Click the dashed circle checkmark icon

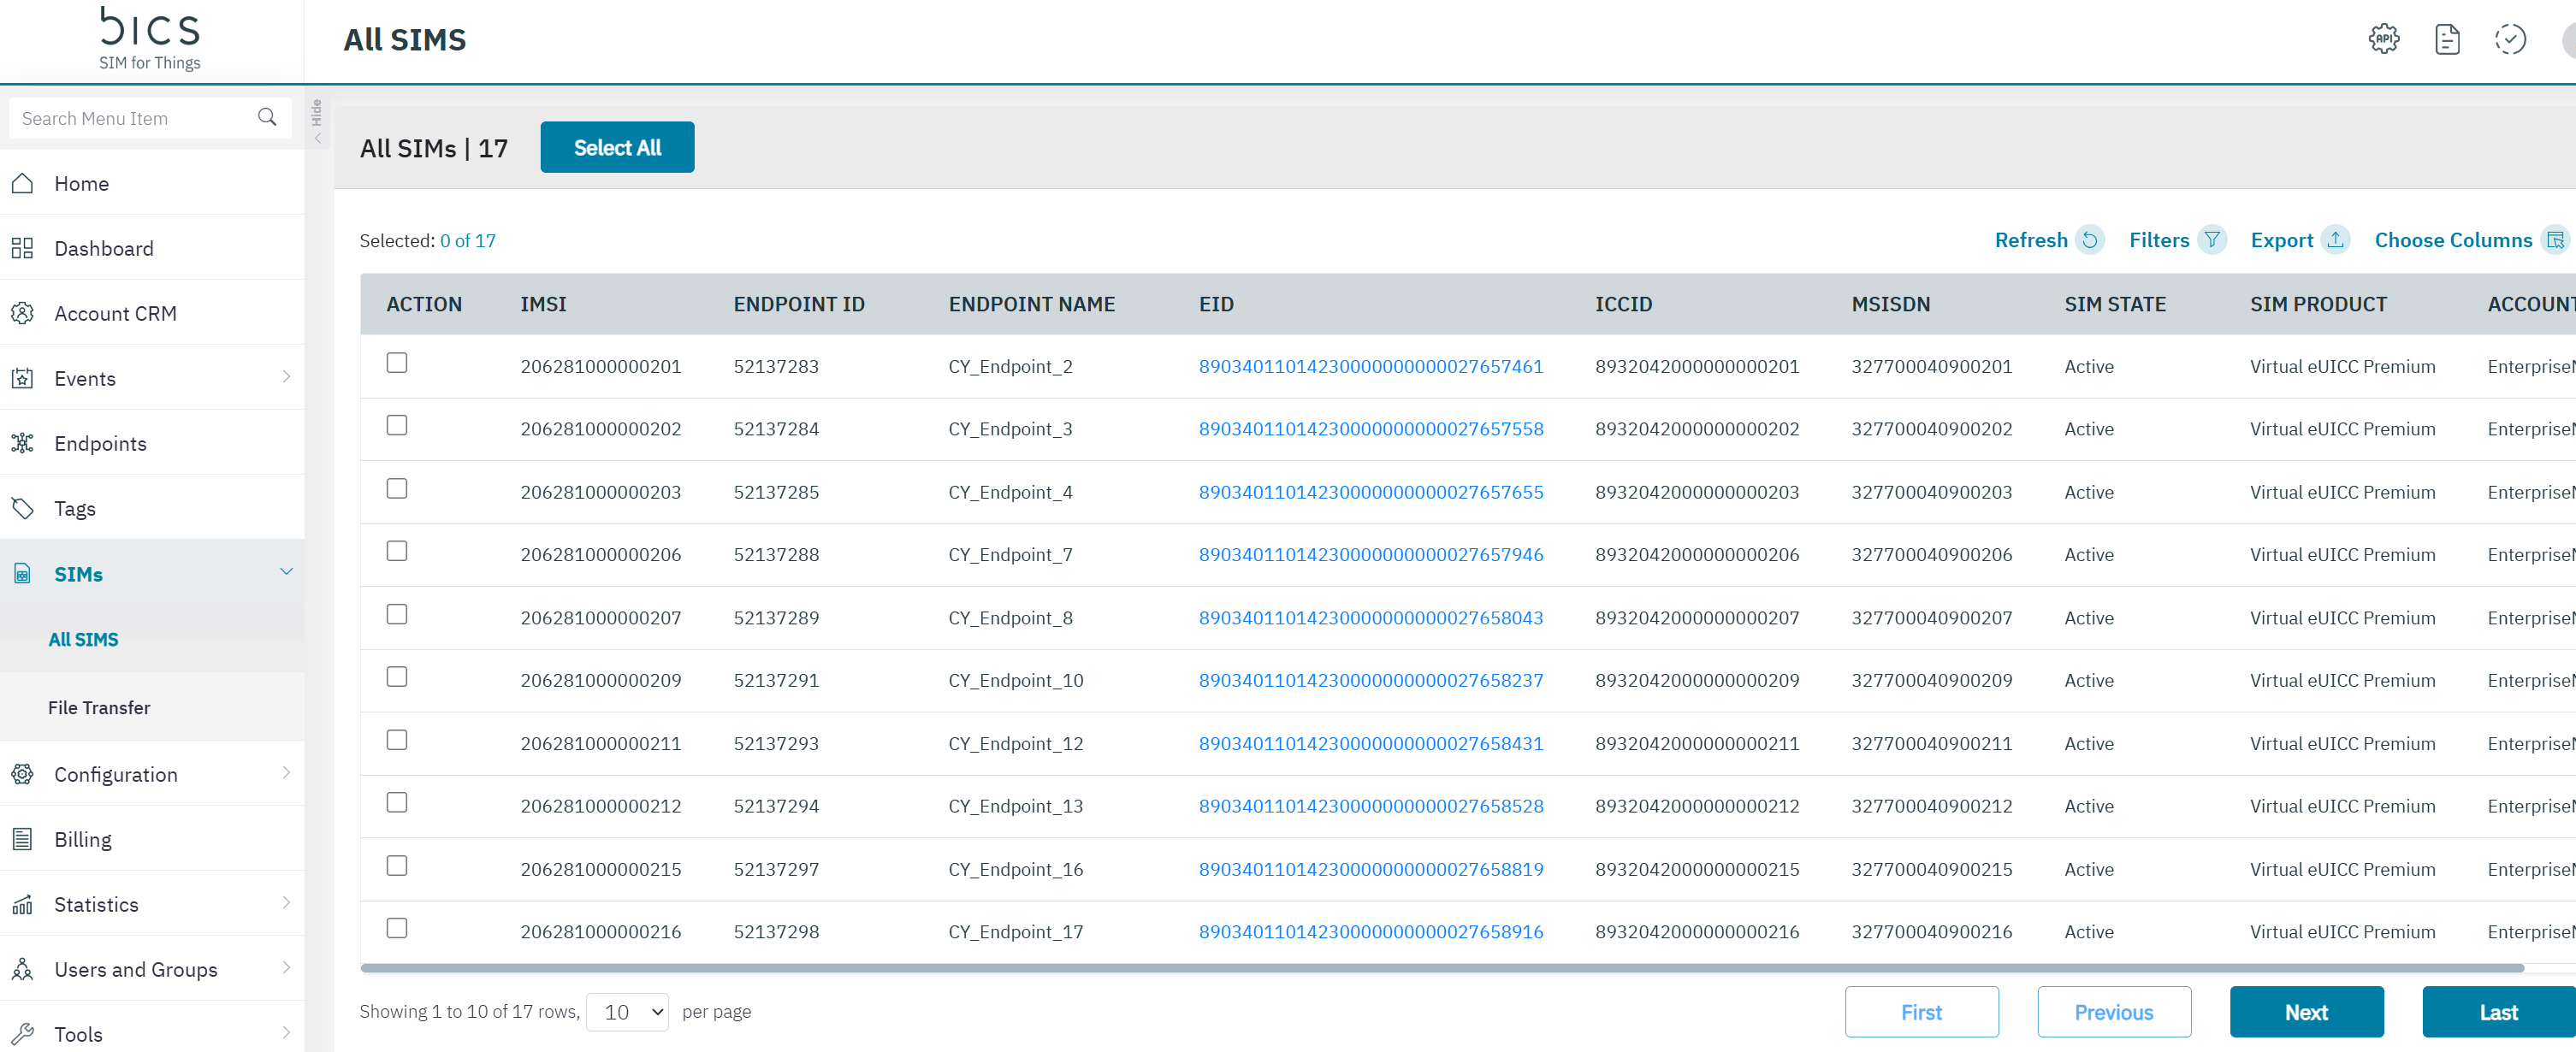coord(2510,40)
